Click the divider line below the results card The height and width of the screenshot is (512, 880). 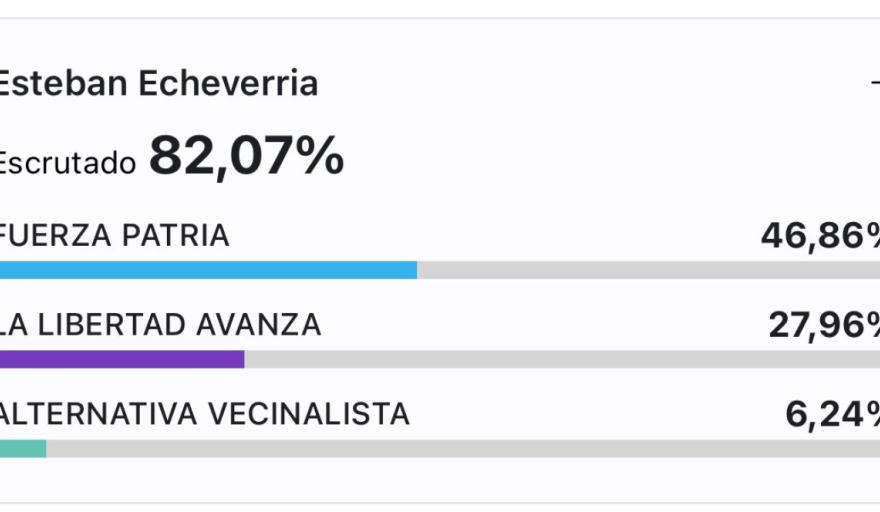(x=440, y=502)
